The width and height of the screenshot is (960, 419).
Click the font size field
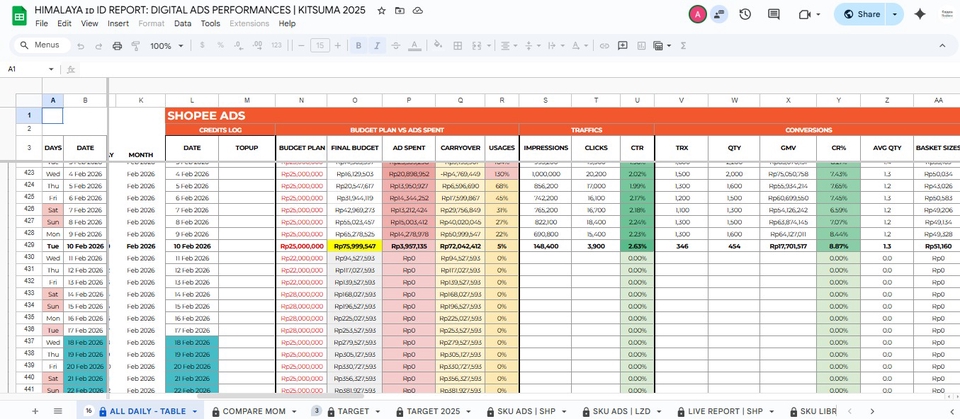pyautogui.click(x=320, y=45)
